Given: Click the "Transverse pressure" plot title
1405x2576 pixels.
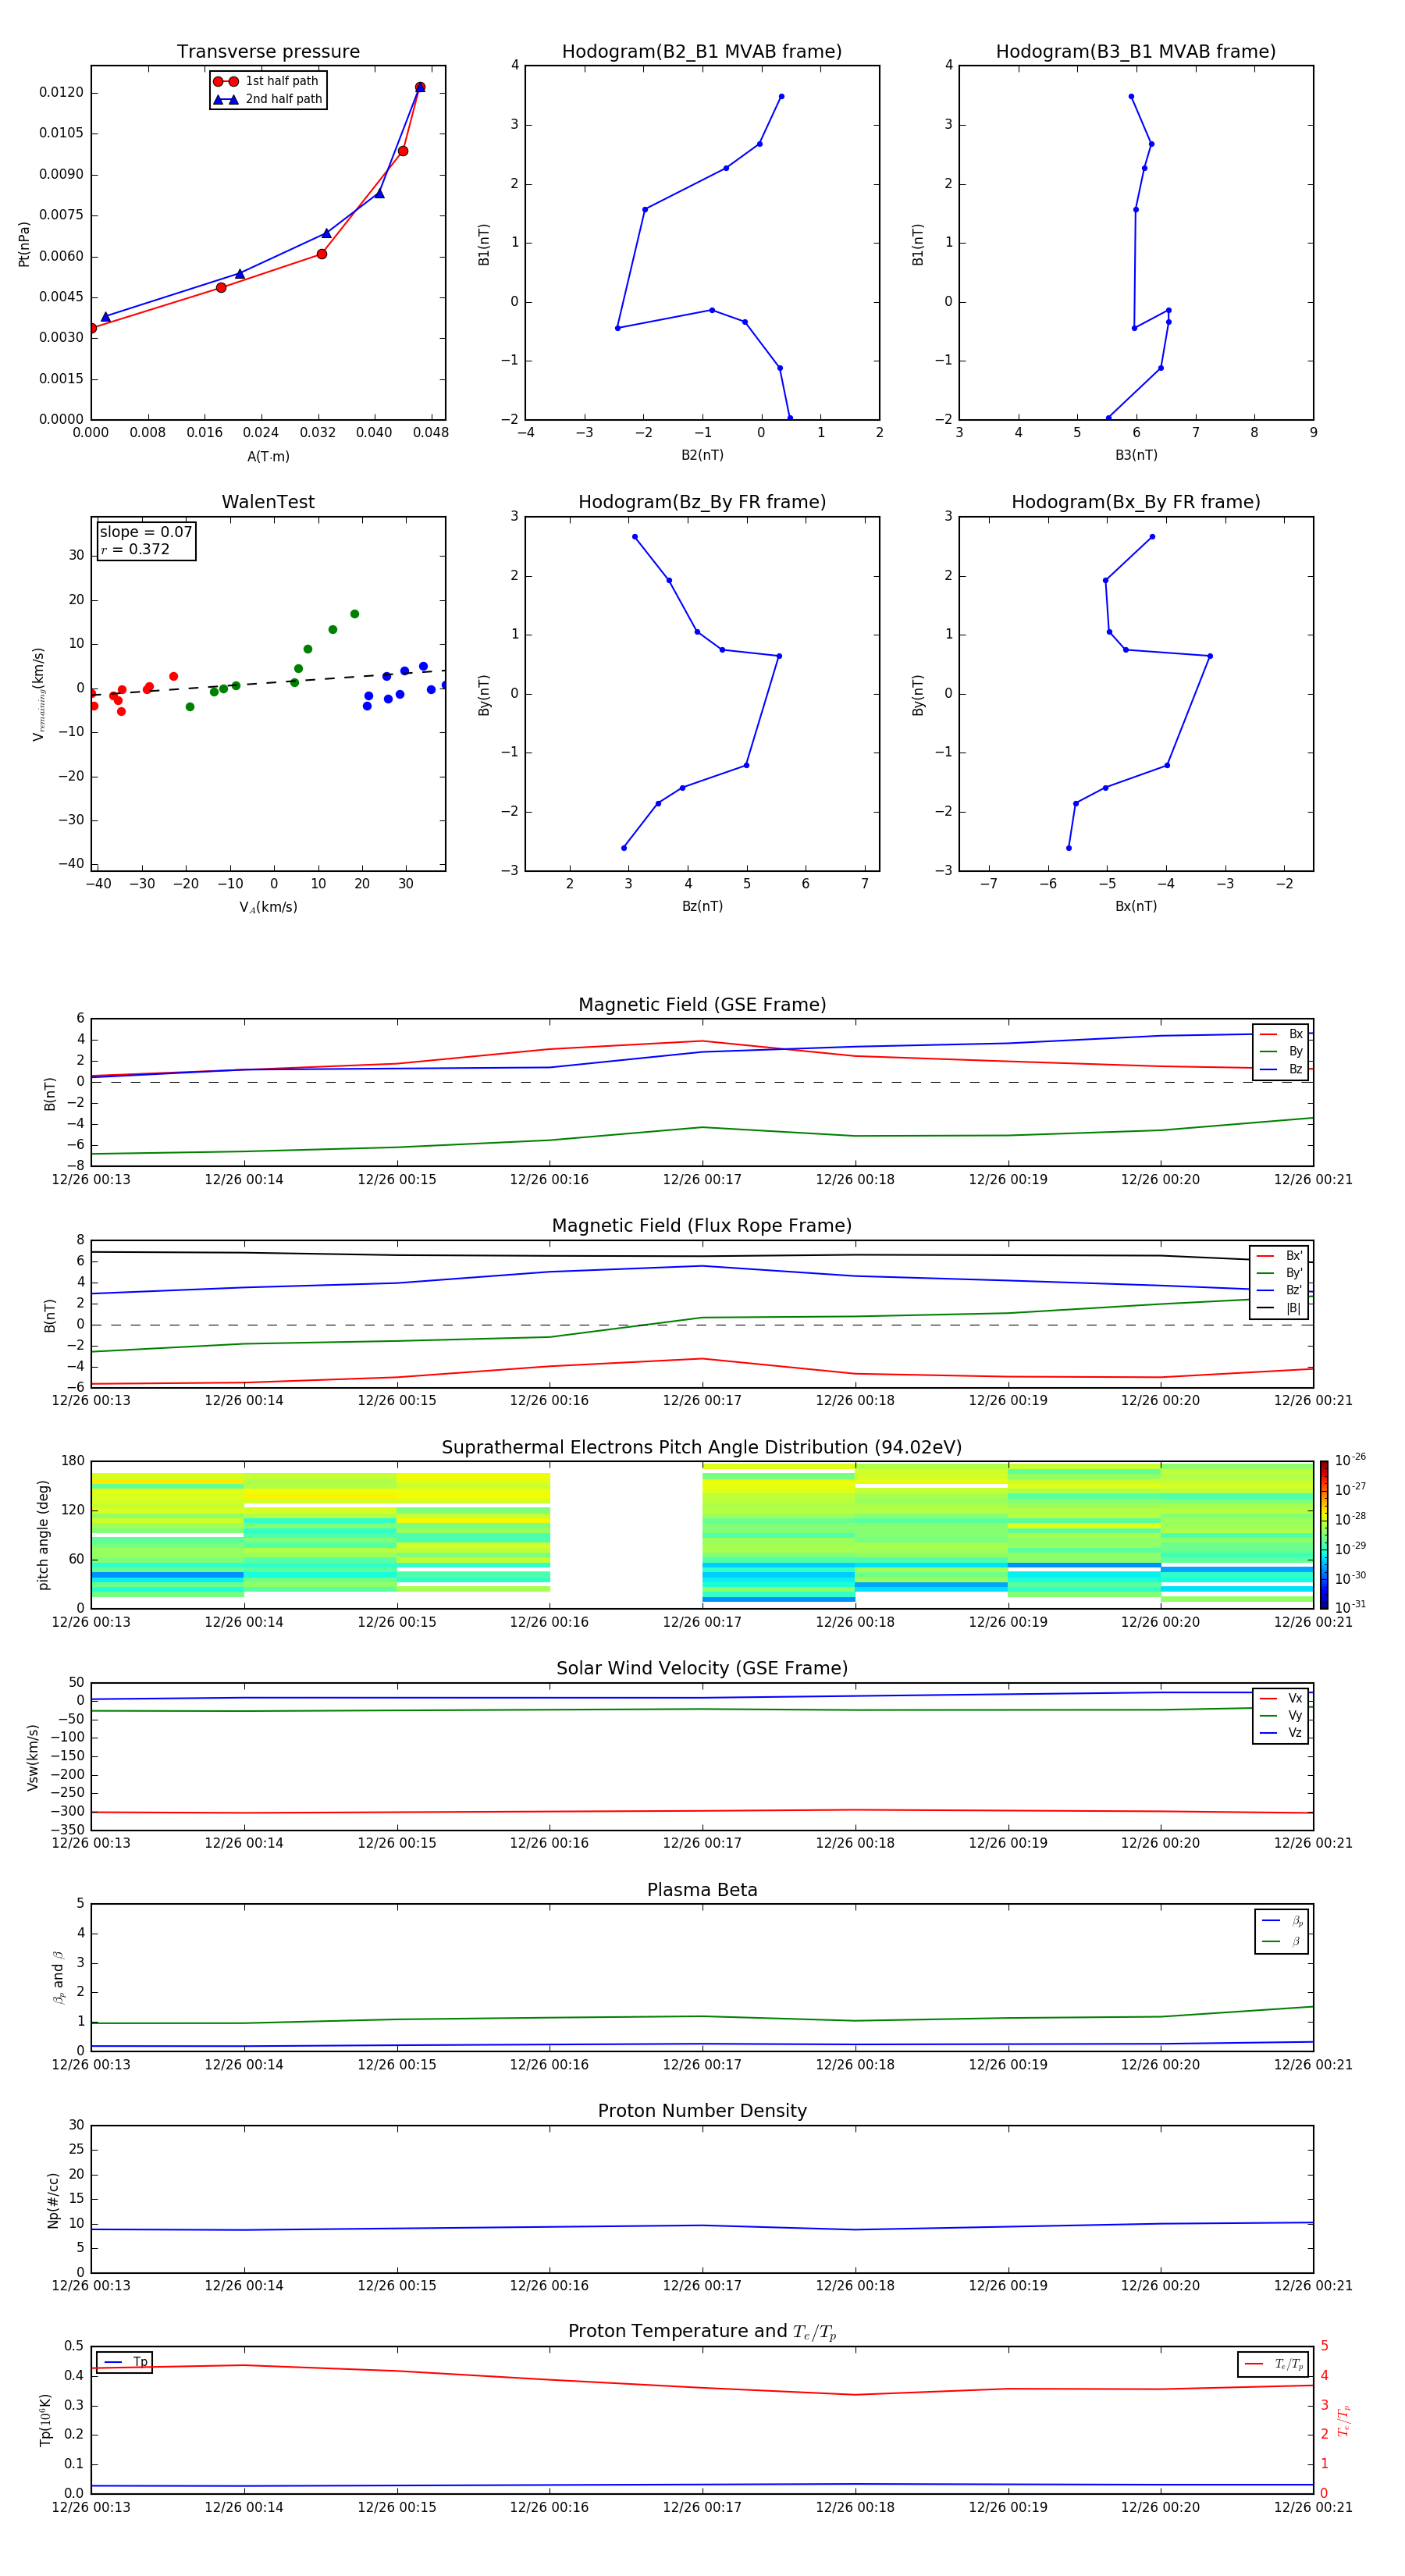Looking at the screenshot, I should pos(268,52).
